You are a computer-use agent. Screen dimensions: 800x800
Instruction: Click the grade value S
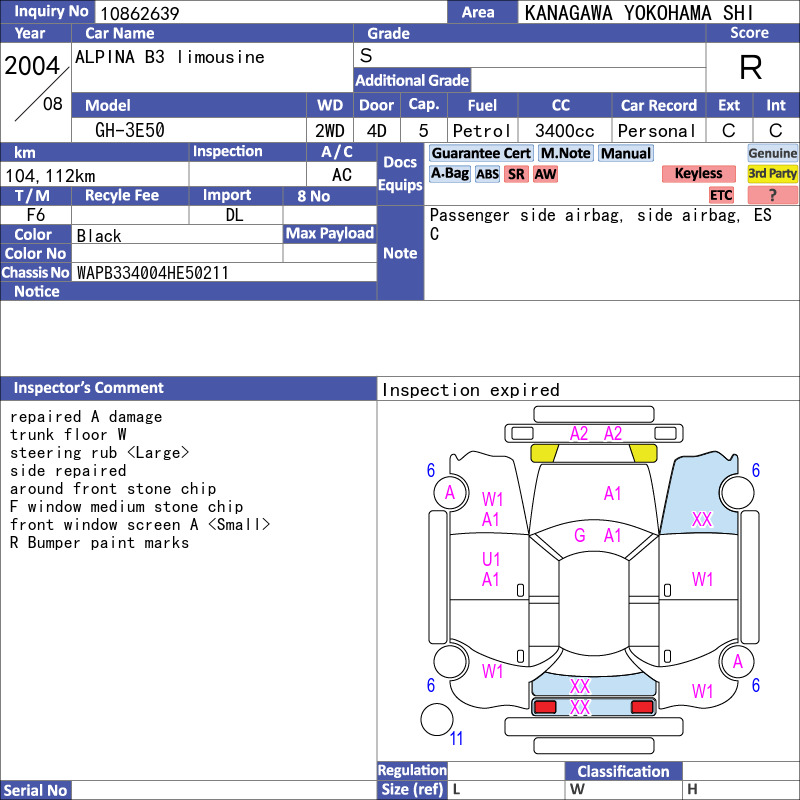pos(366,55)
